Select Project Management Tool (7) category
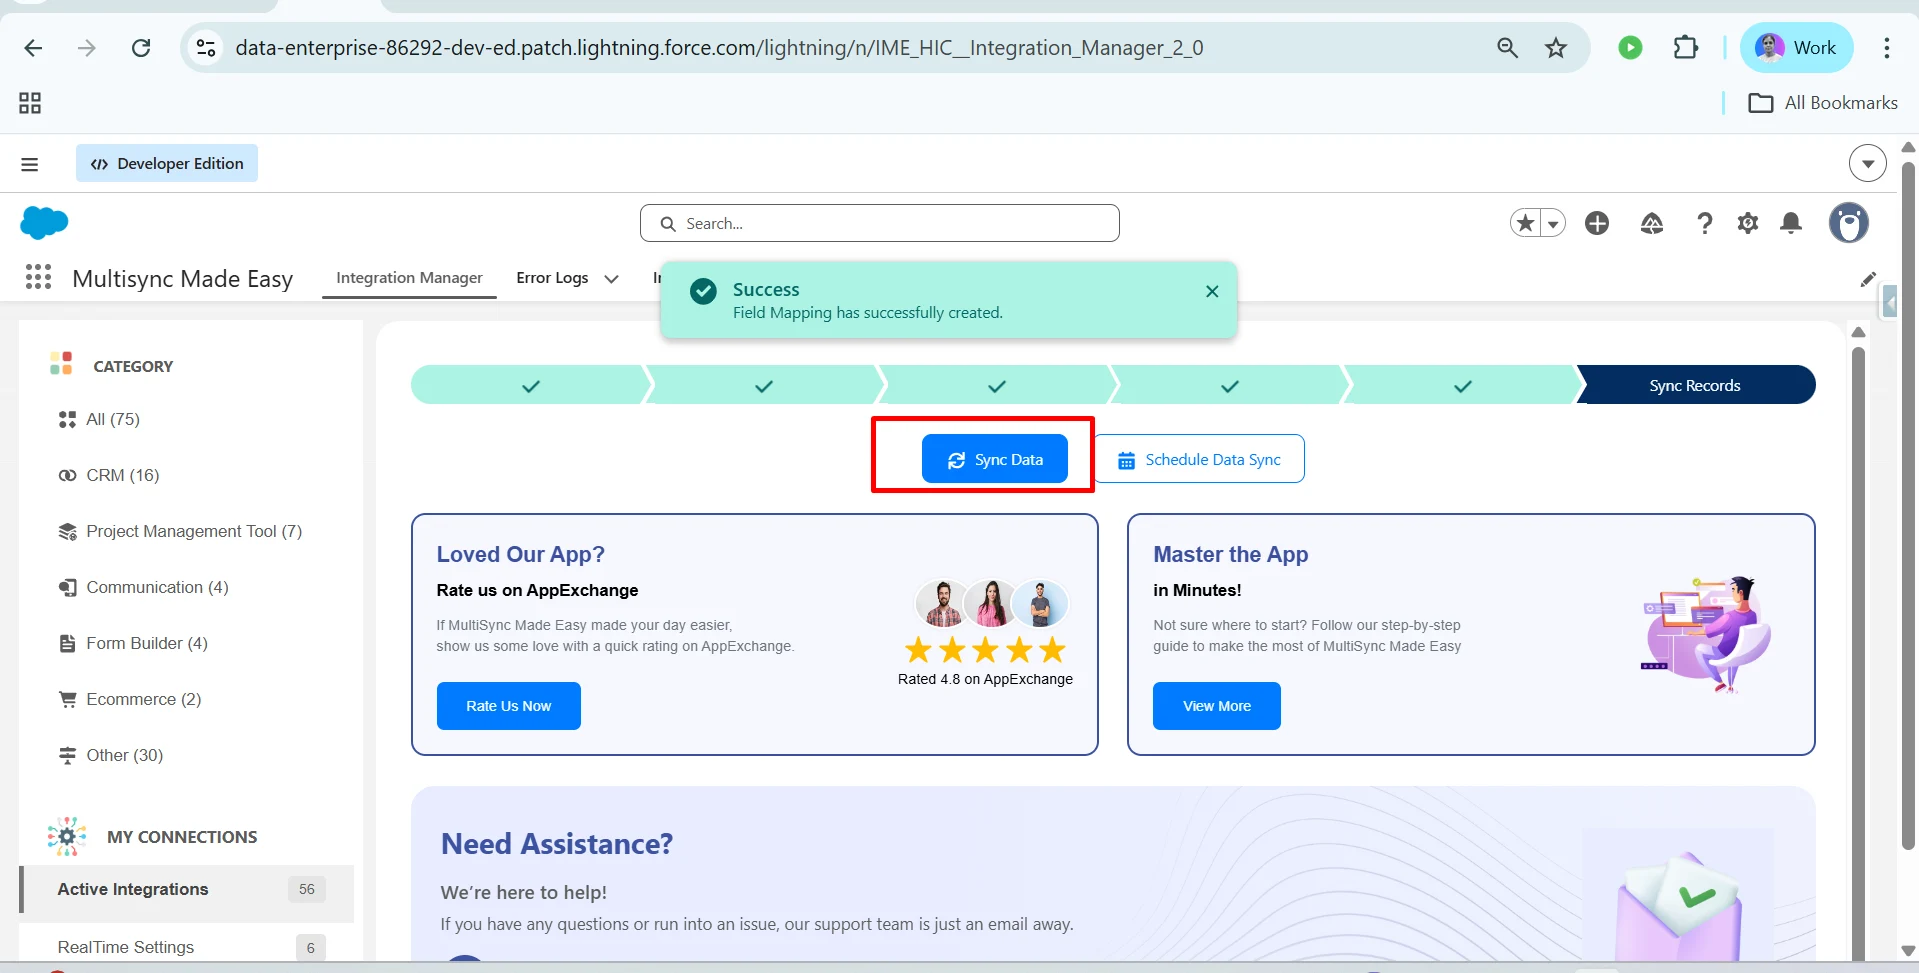1919x973 pixels. (x=180, y=531)
